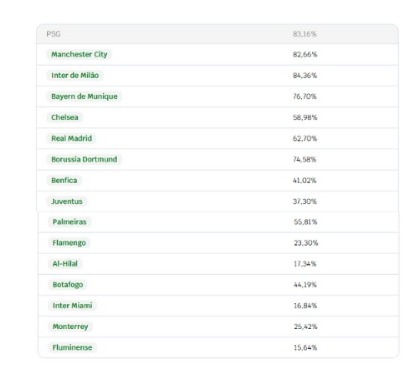
Task: Open the Inter de Milão team link
Action: click(x=75, y=75)
